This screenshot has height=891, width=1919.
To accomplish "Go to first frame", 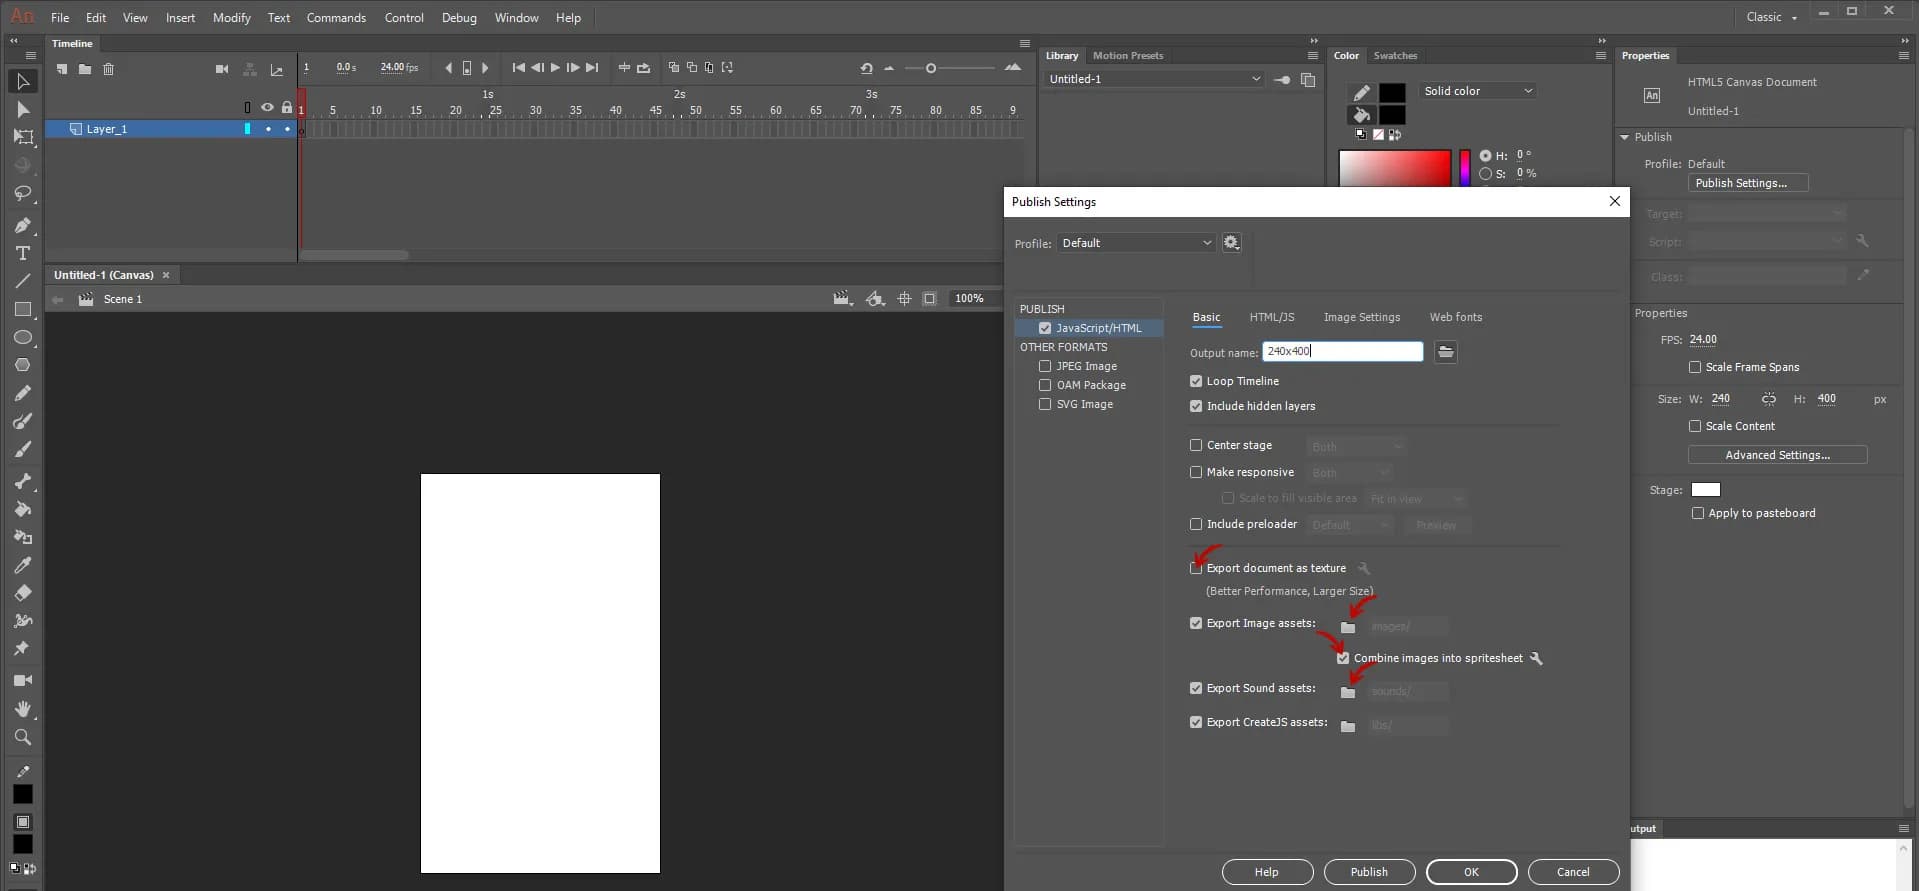I will (518, 68).
